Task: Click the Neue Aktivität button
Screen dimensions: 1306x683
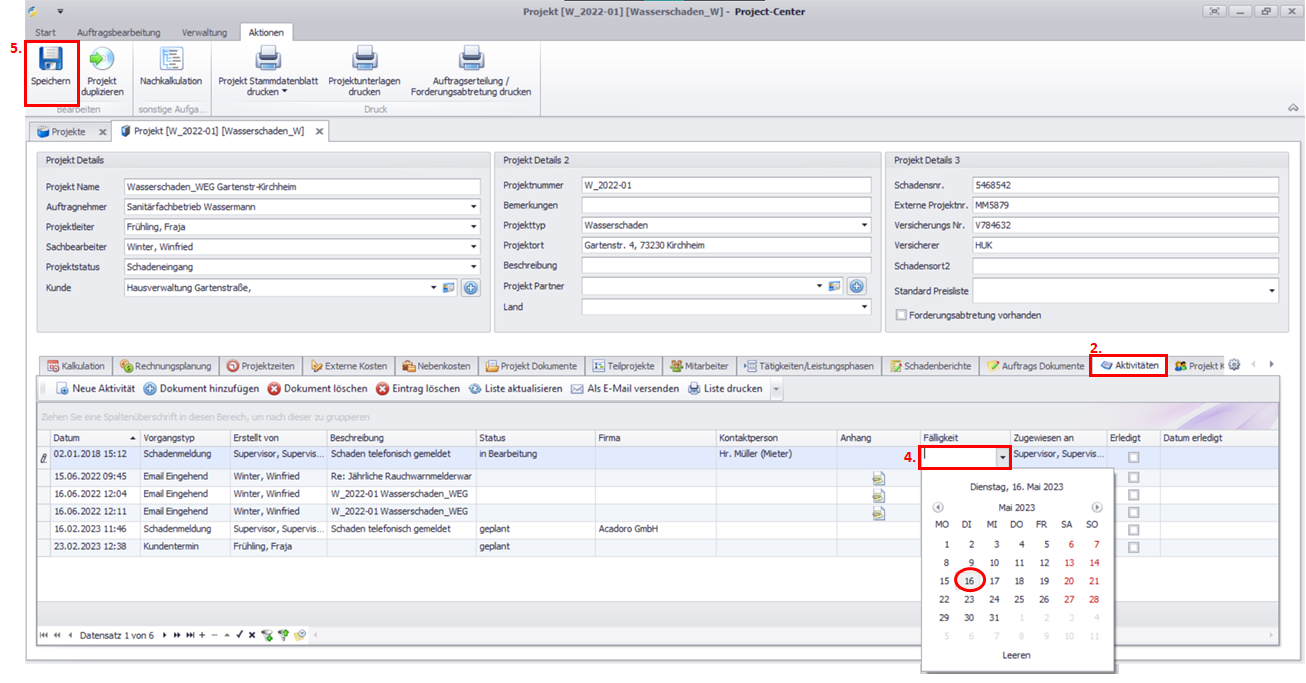Action: 96,388
